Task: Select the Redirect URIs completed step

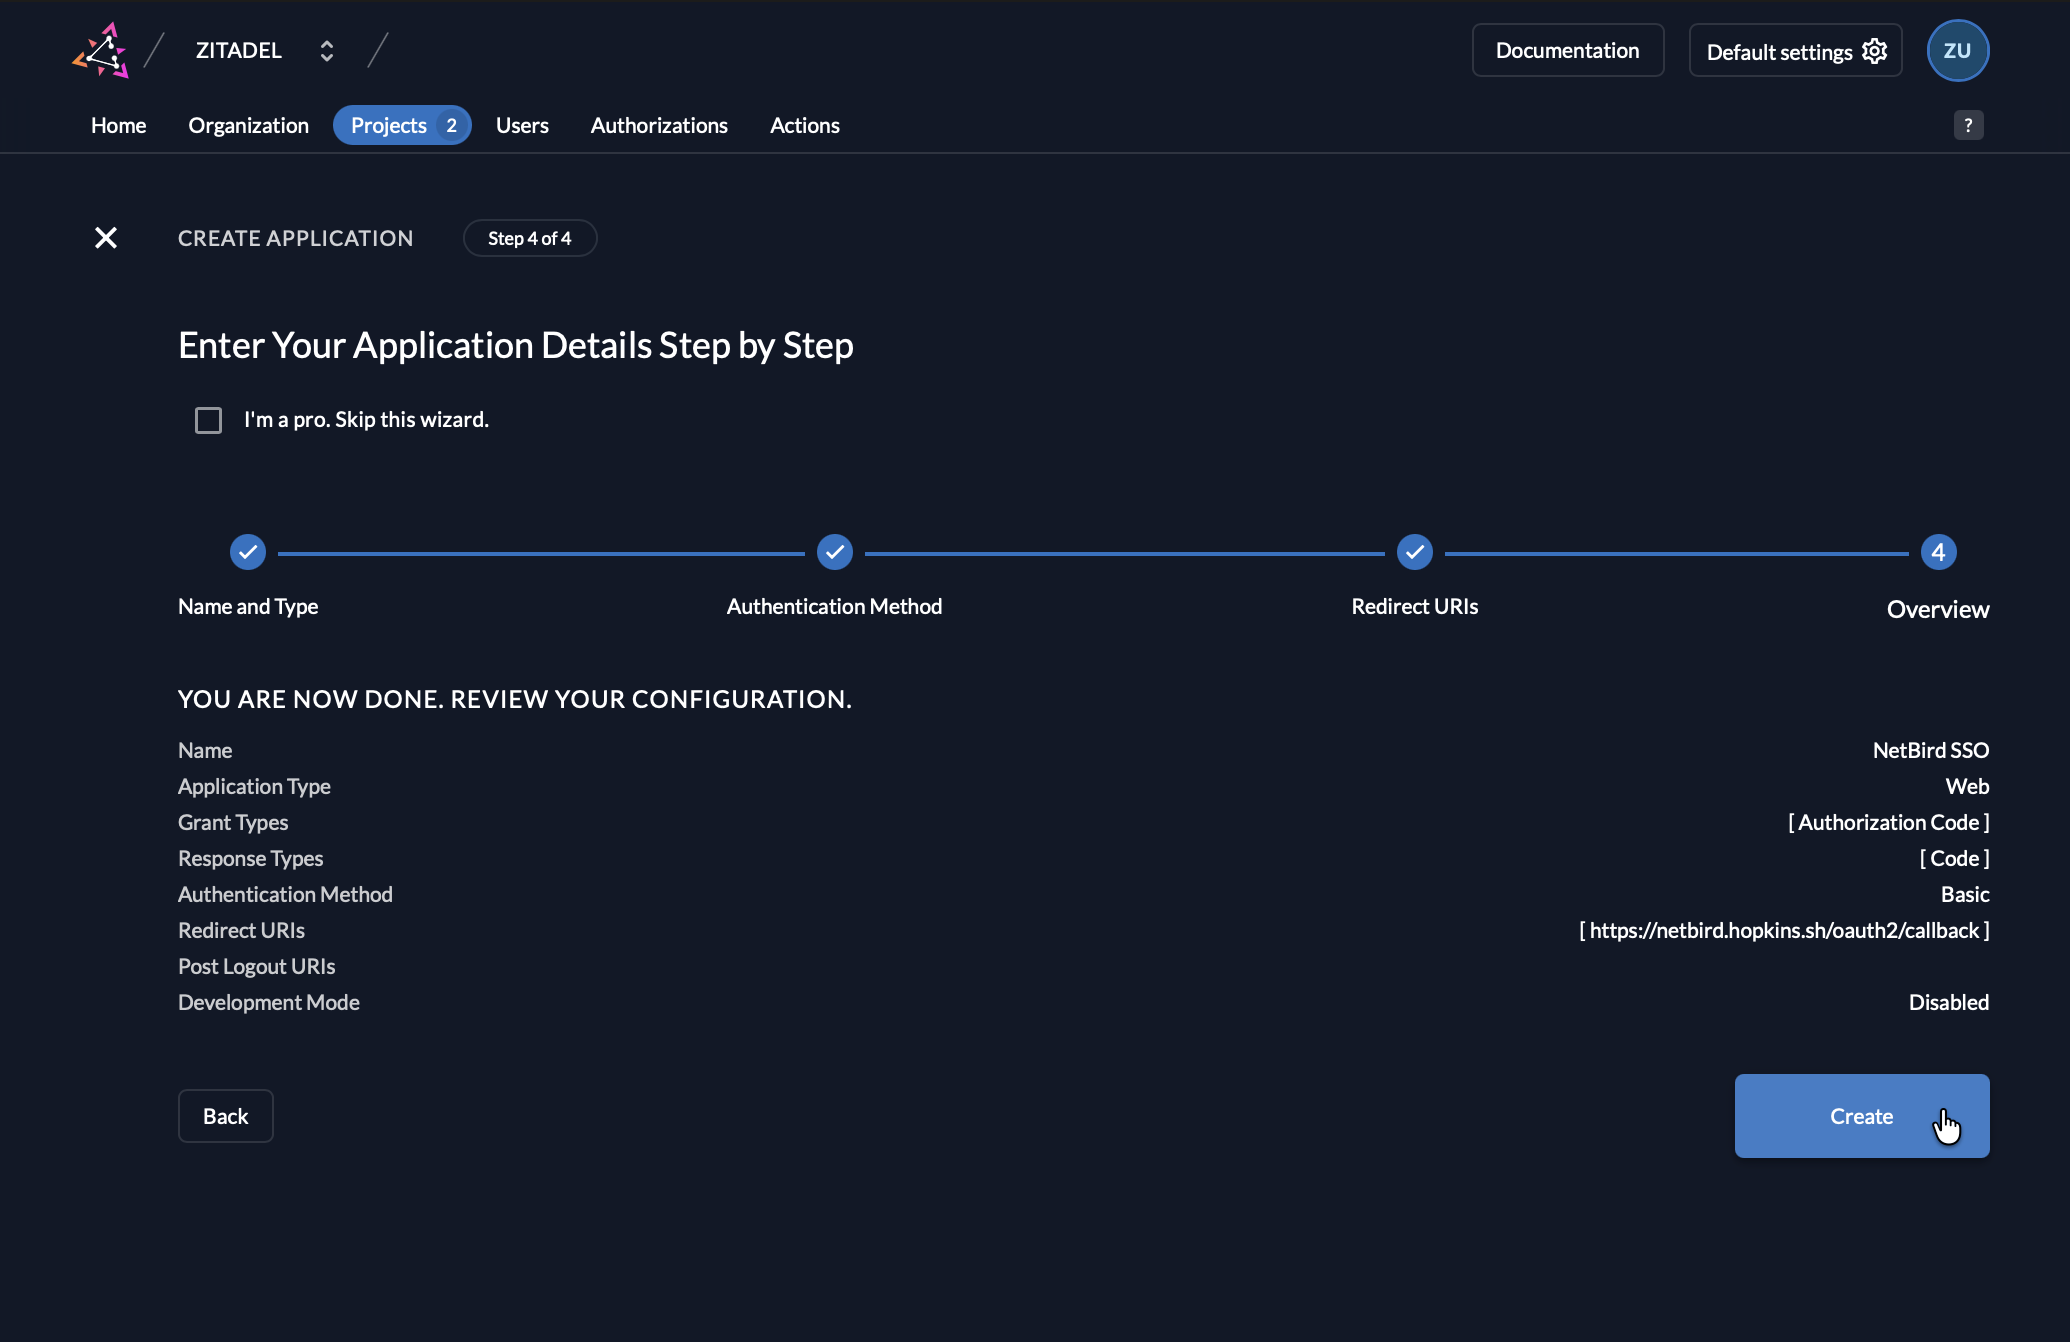Action: coord(1414,551)
